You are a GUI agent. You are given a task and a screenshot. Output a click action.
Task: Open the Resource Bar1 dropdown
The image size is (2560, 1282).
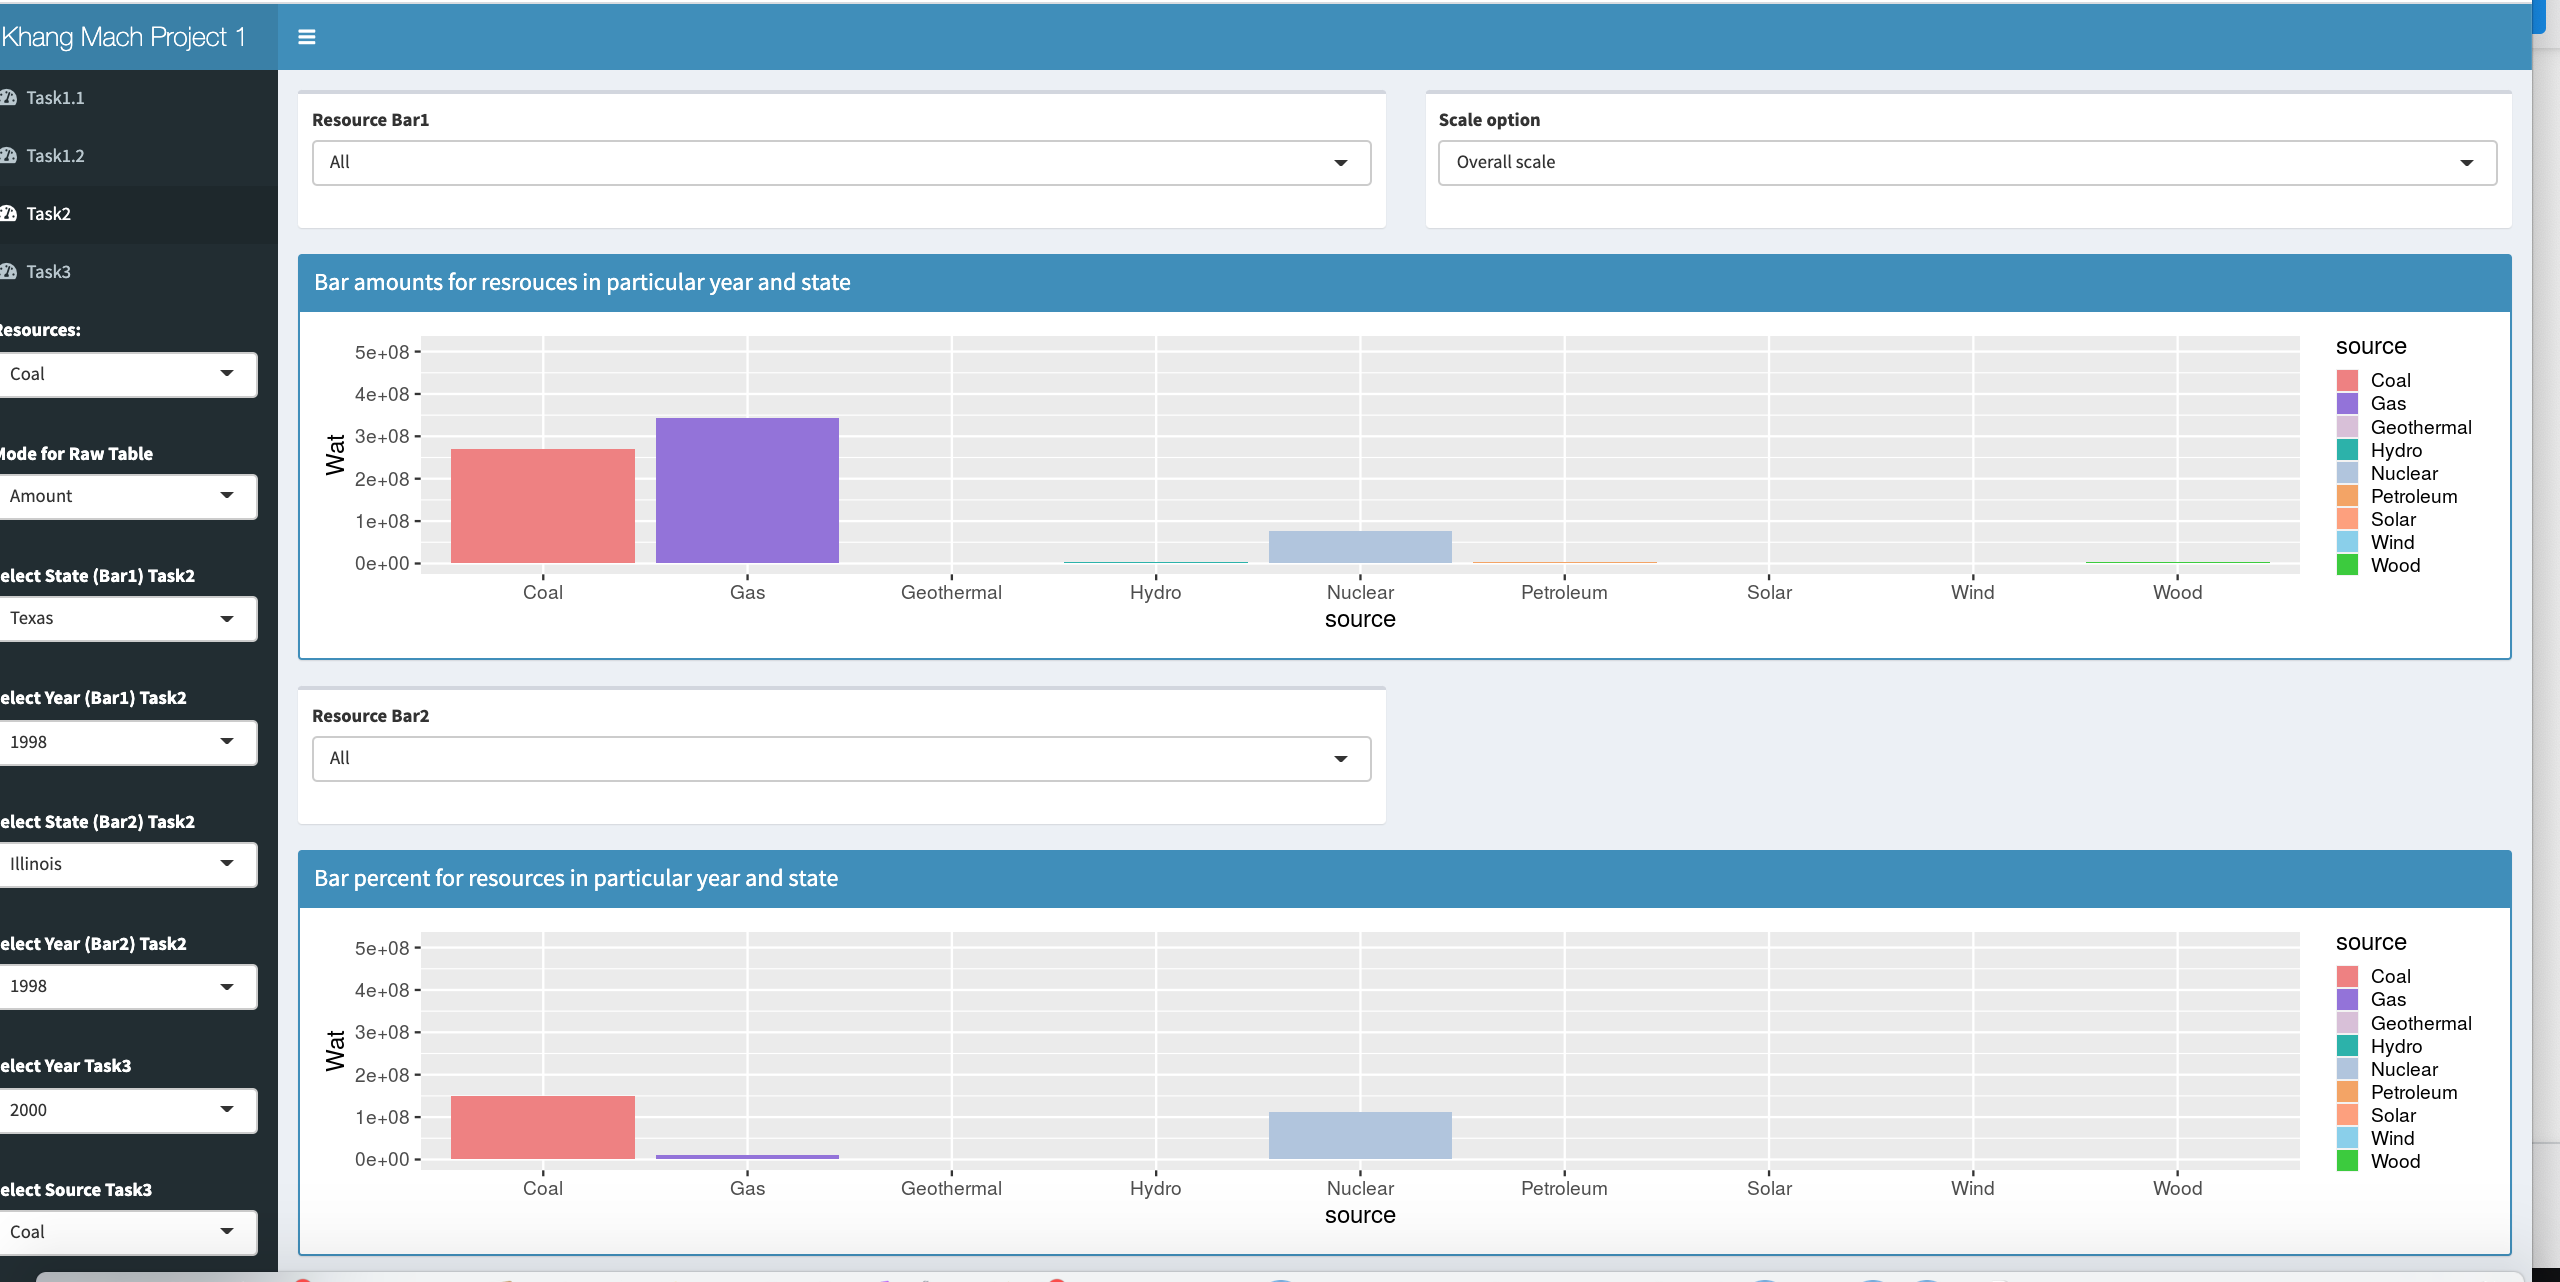tap(841, 162)
